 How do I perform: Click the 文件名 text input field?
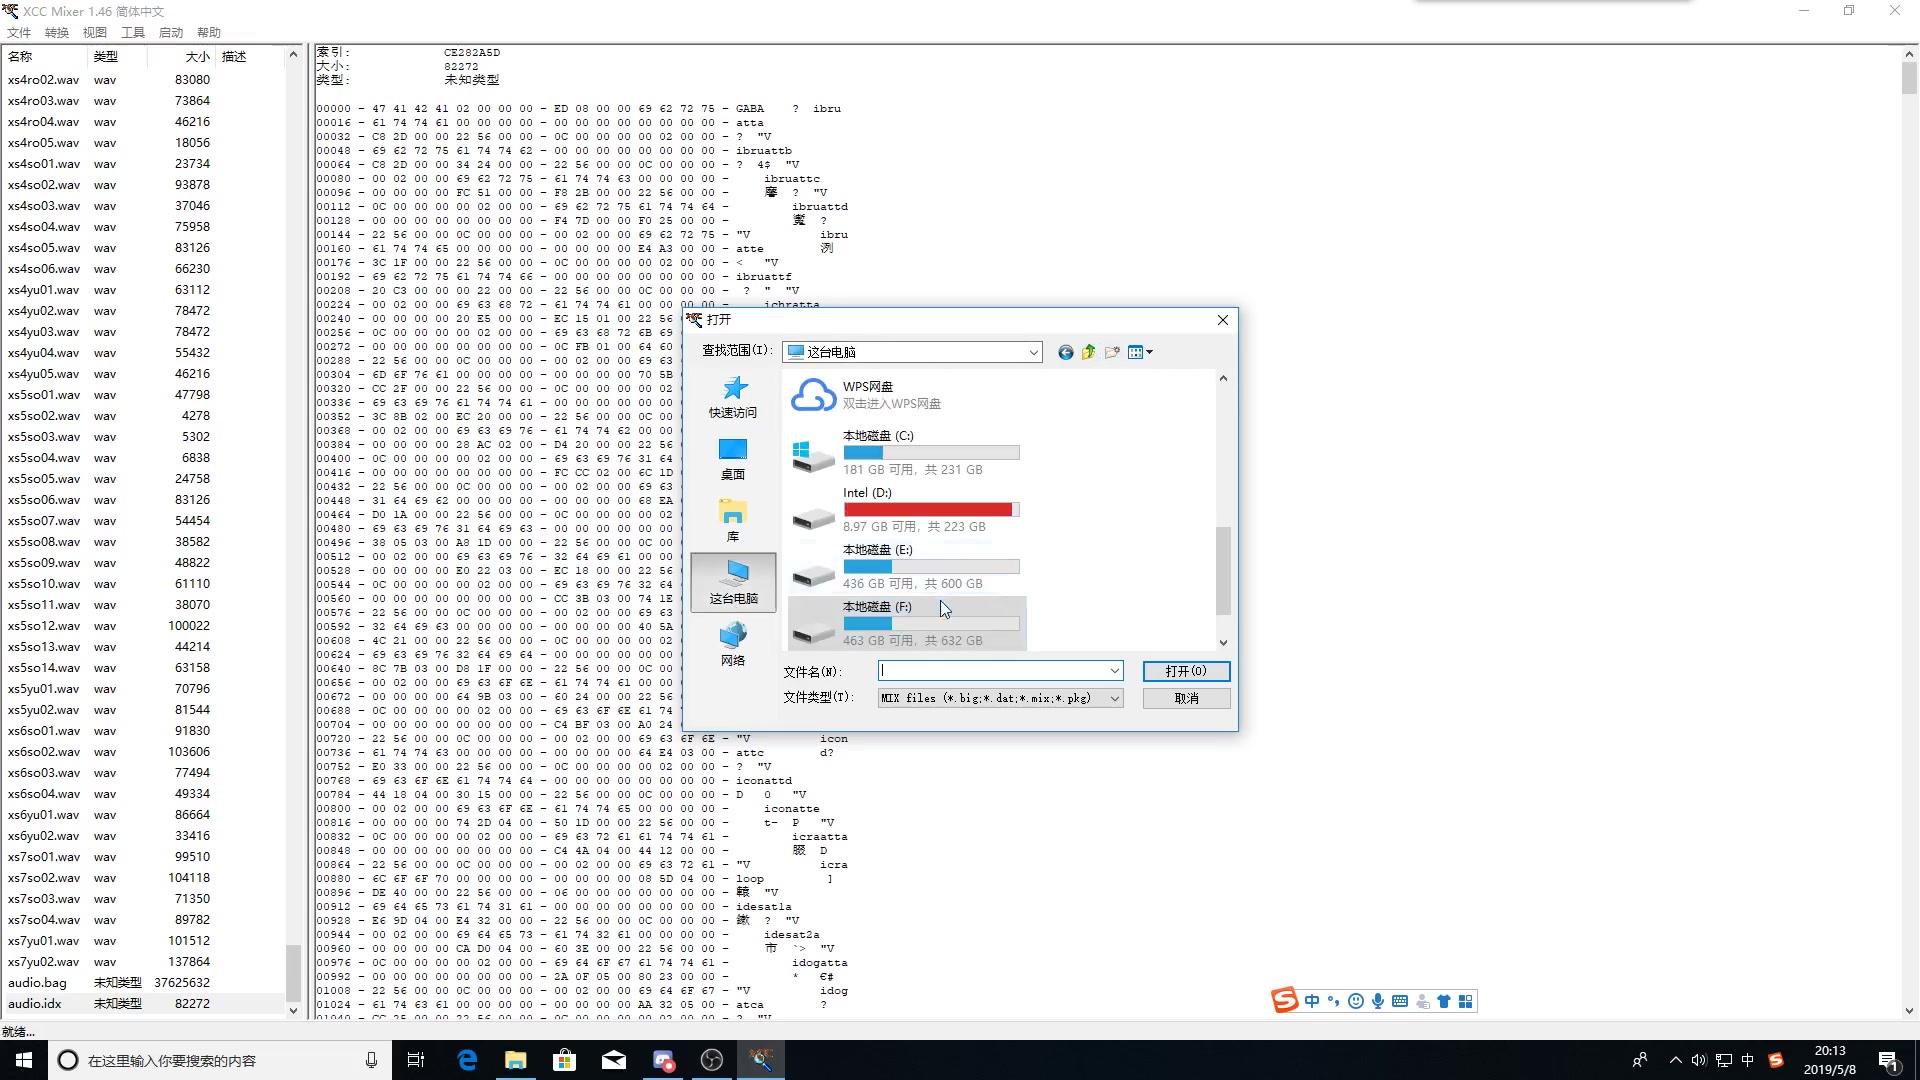pyautogui.click(x=993, y=671)
